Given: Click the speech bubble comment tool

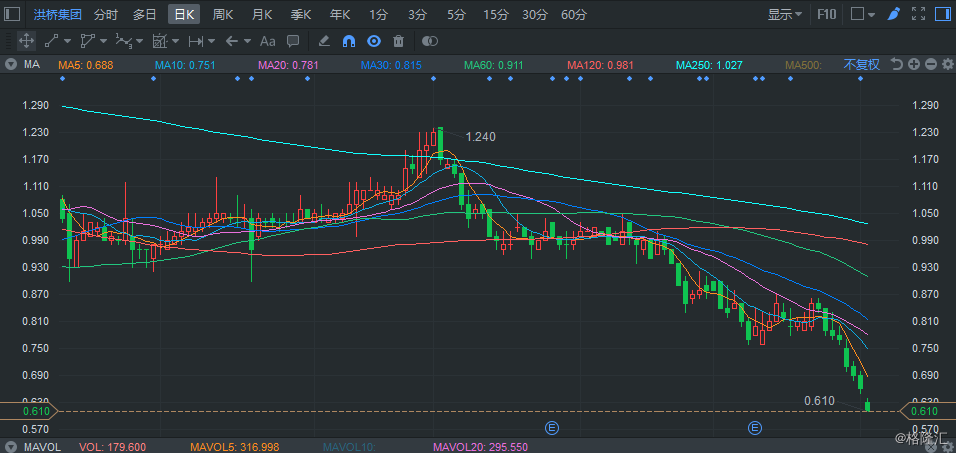Looking at the screenshot, I should (x=293, y=41).
